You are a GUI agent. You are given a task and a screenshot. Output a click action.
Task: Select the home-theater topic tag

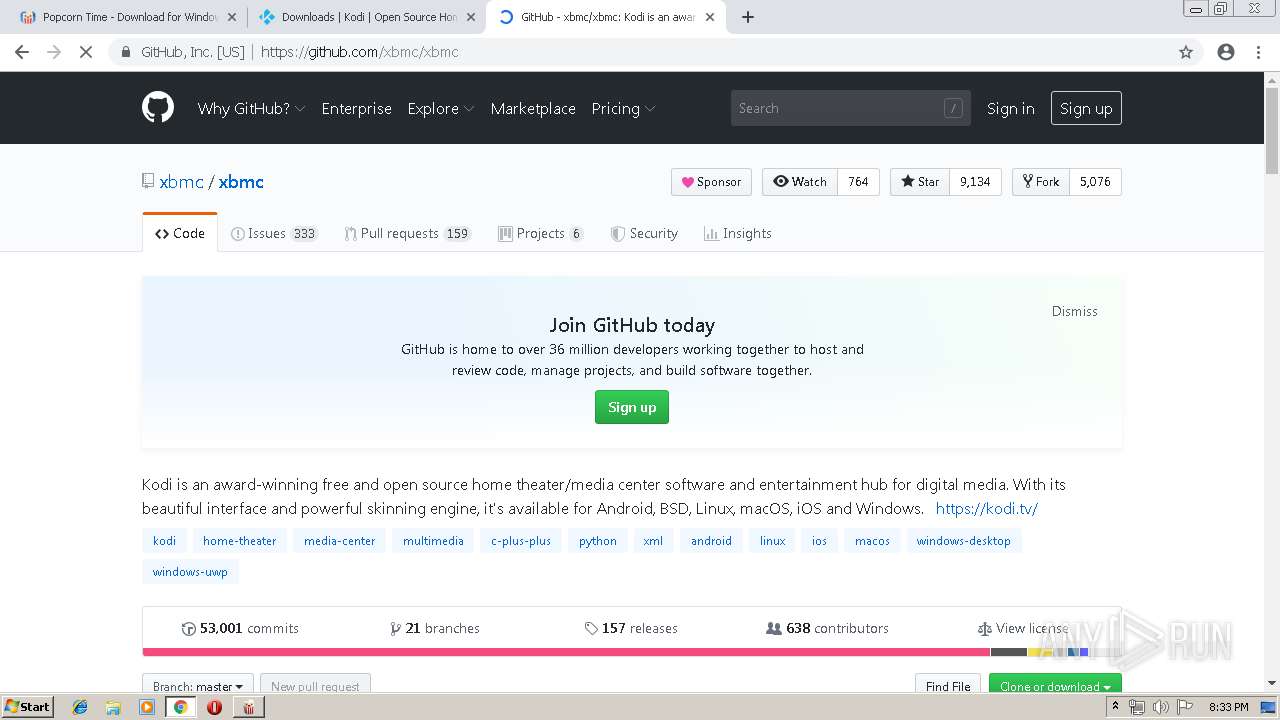(x=240, y=541)
